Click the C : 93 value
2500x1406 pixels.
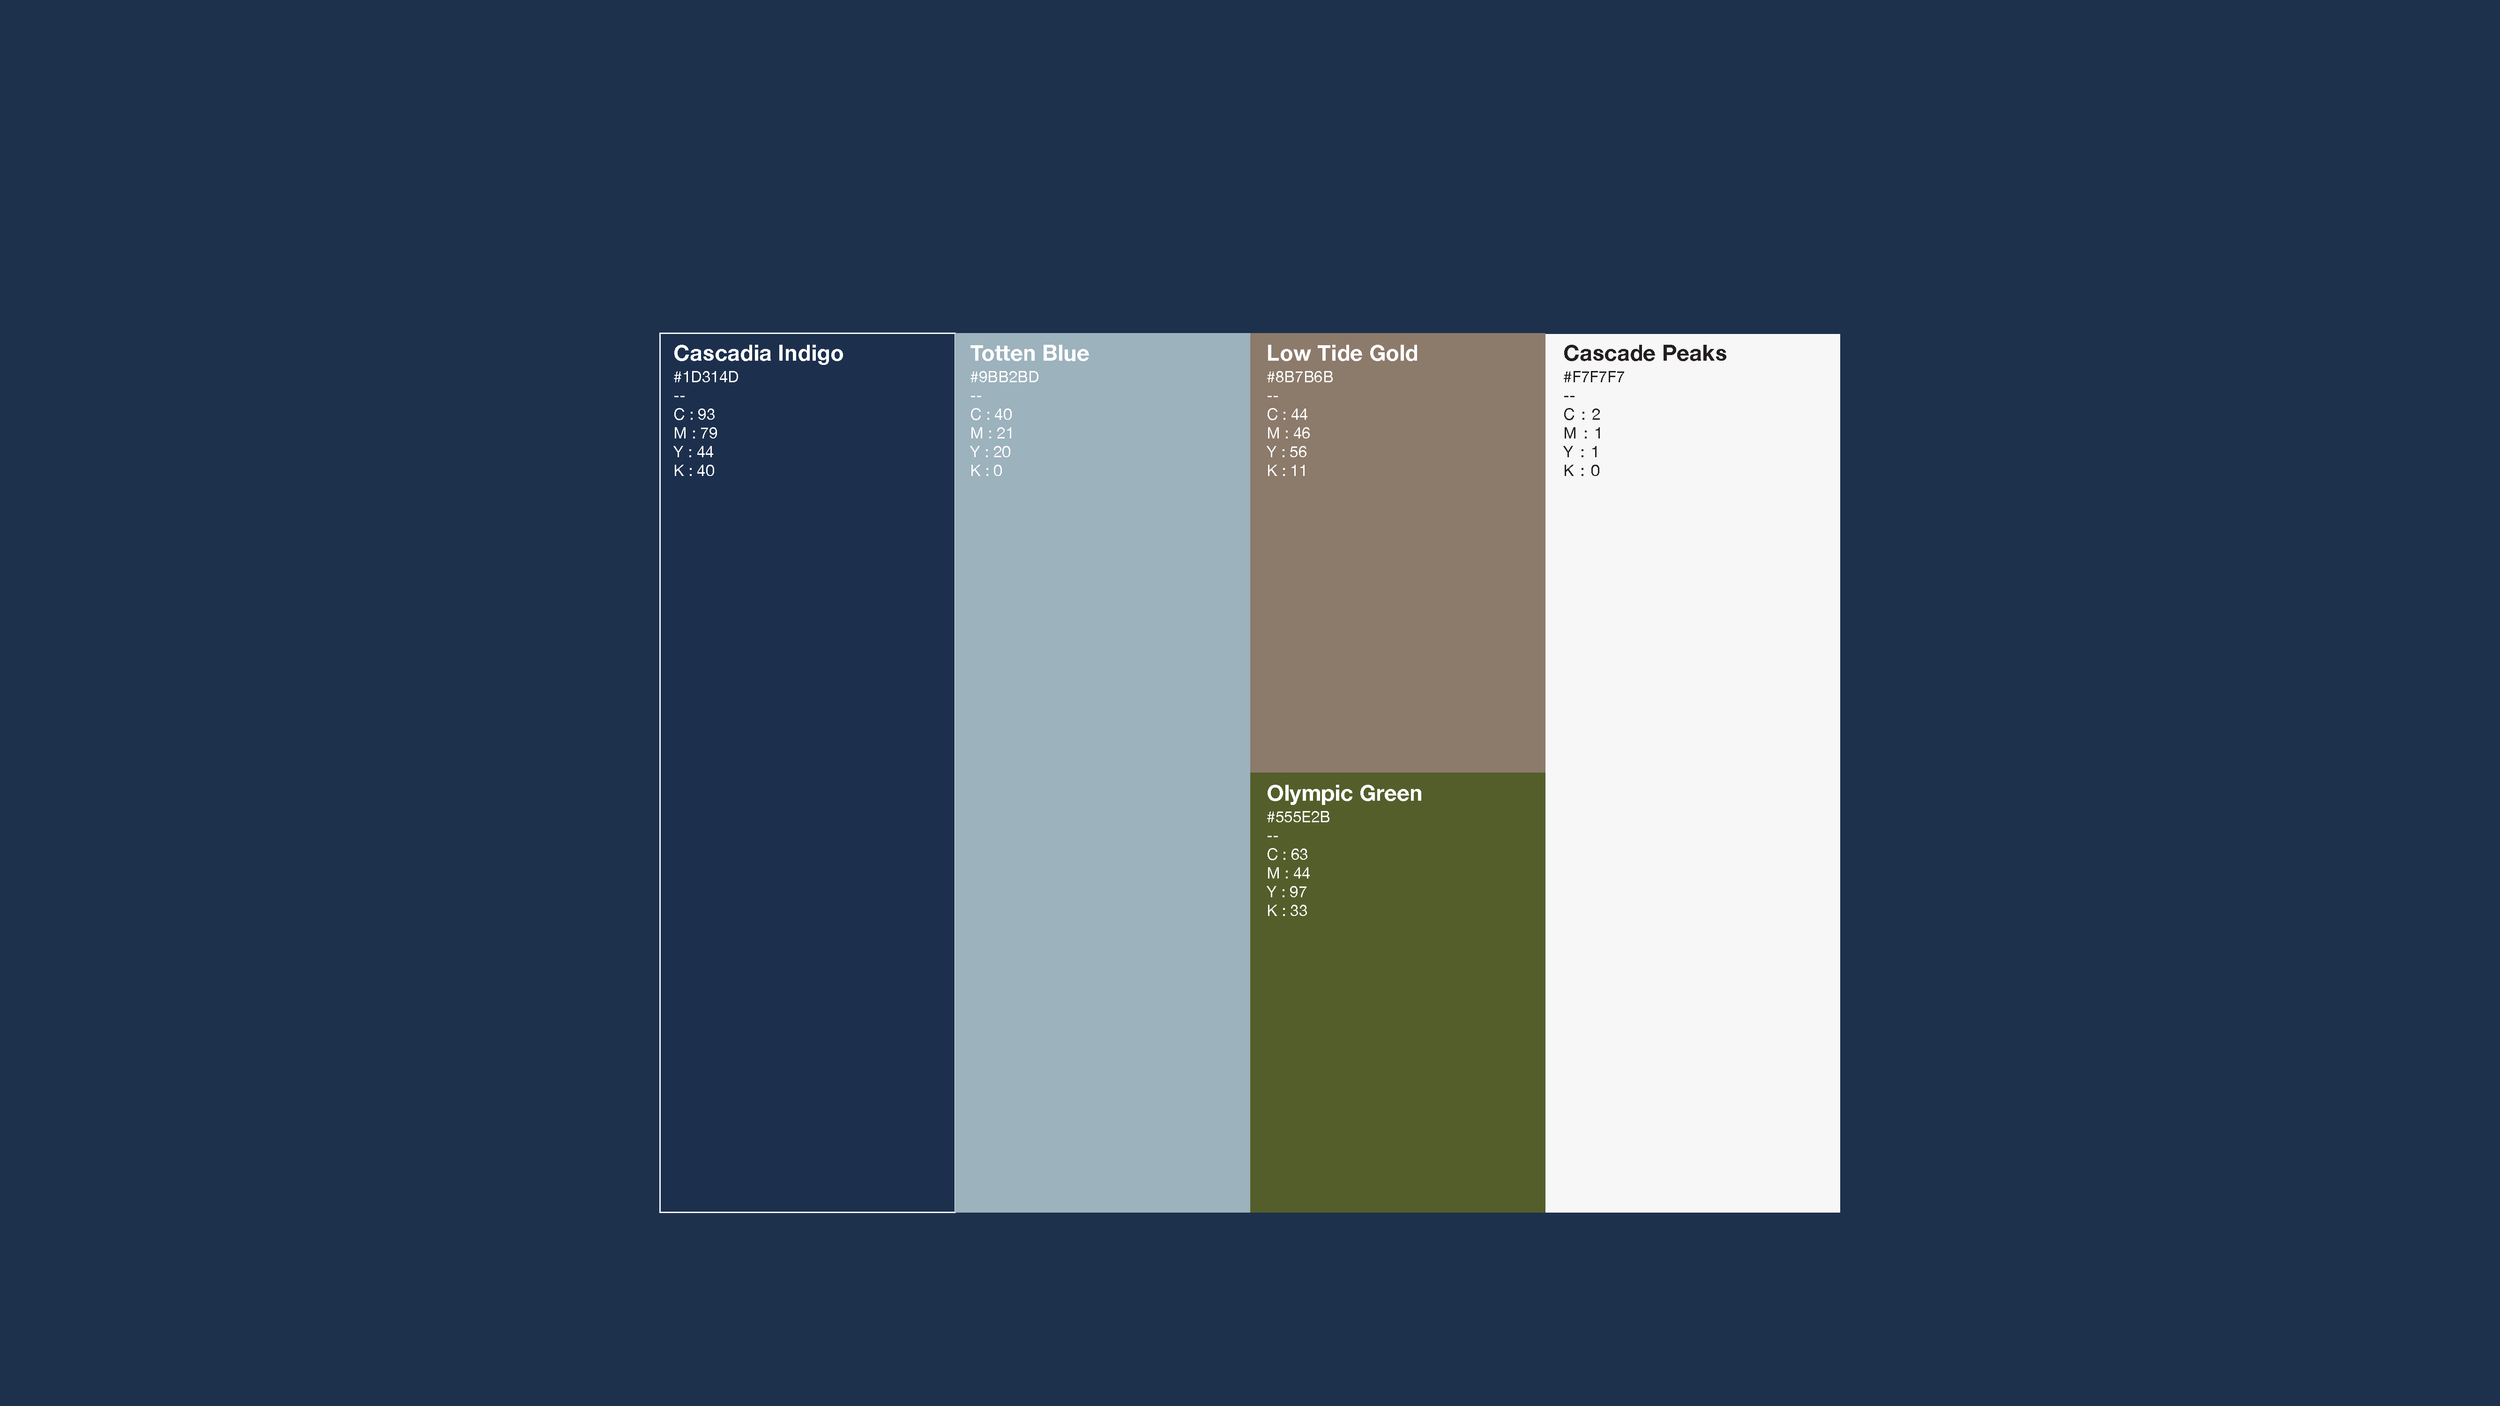click(694, 414)
